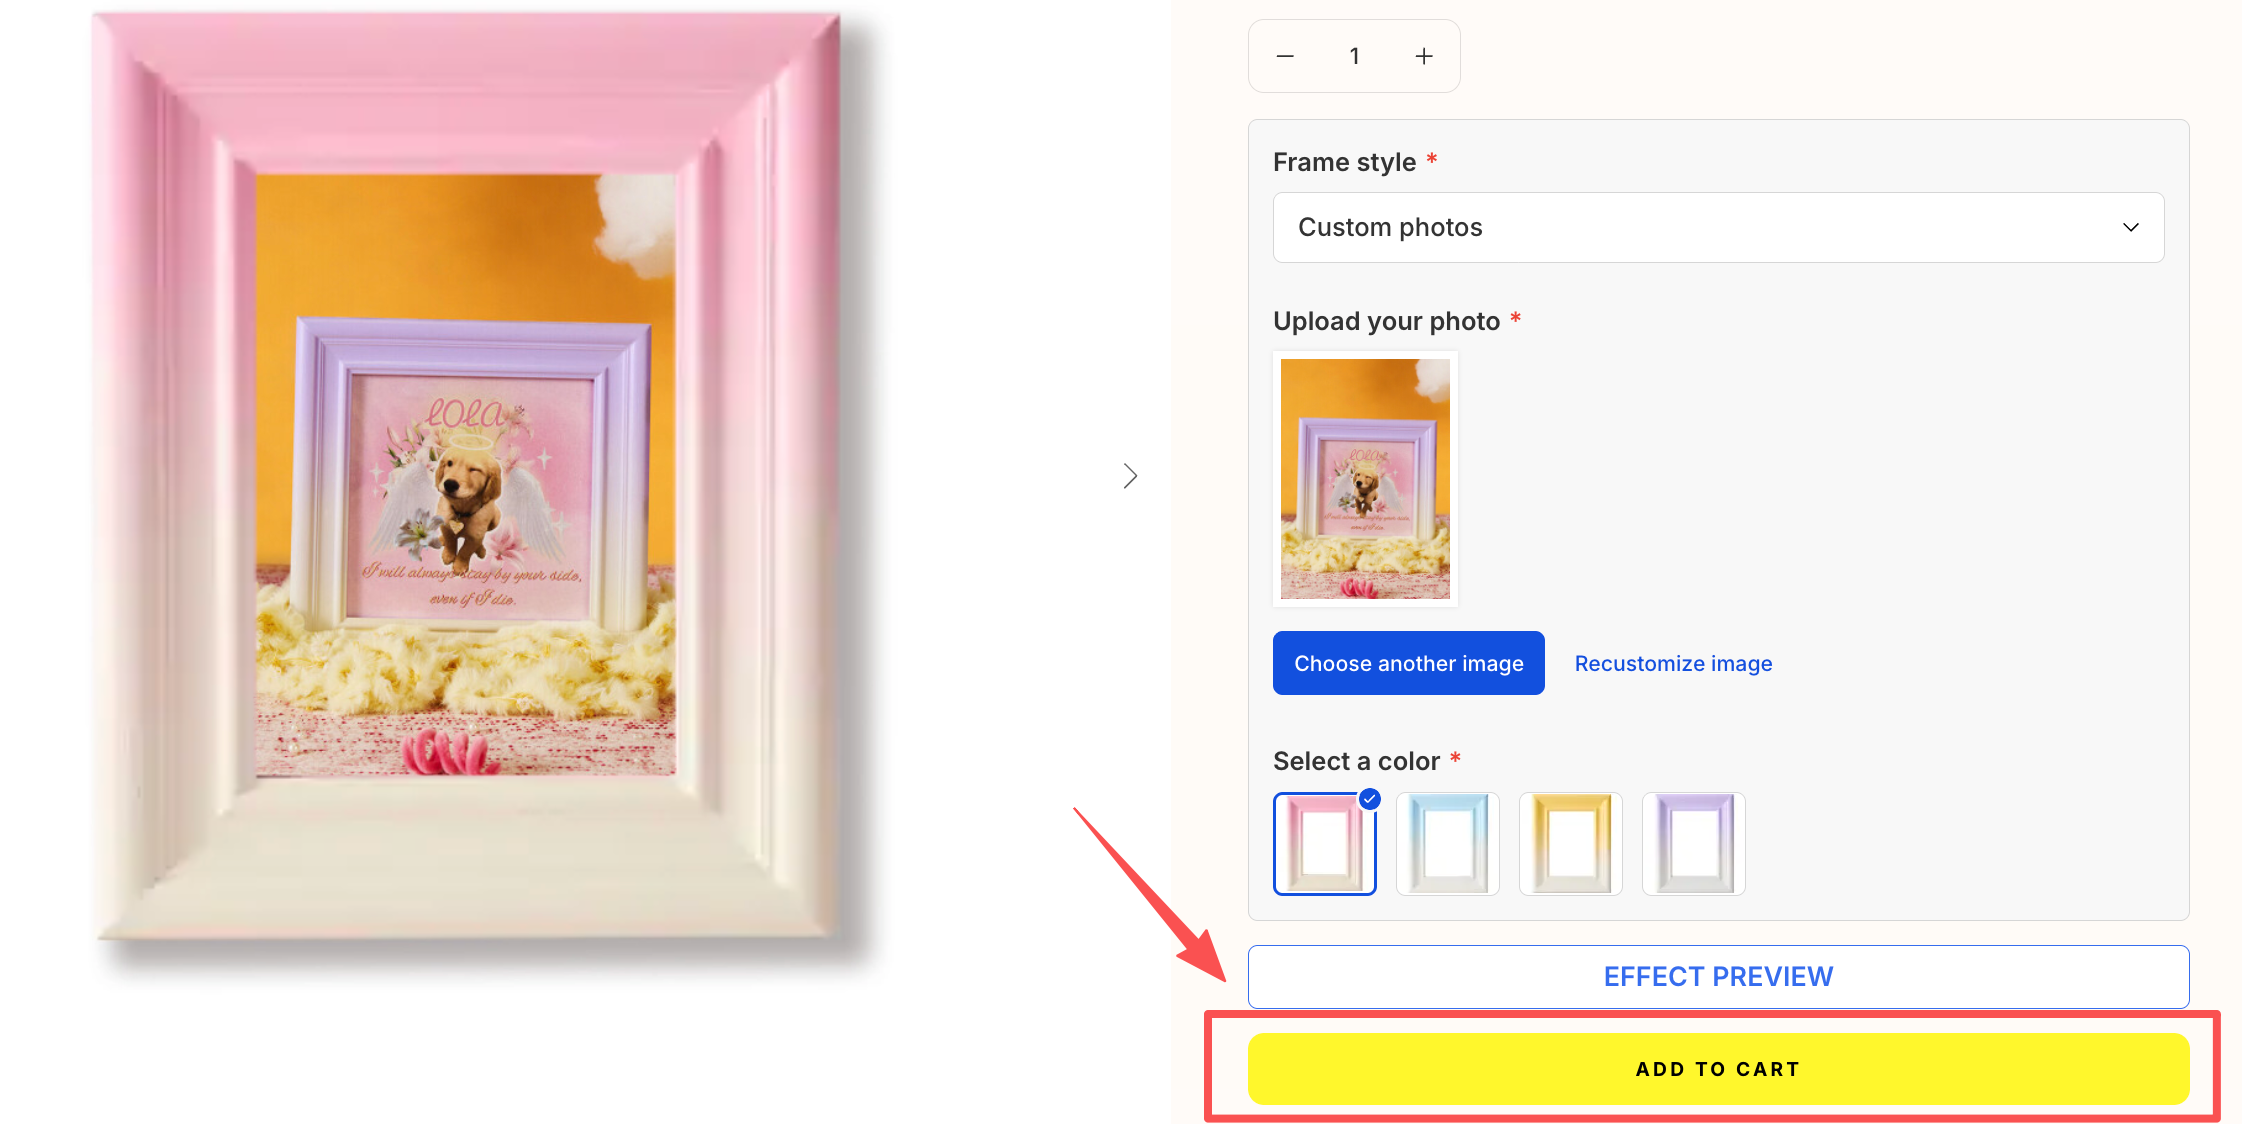The width and height of the screenshot is (2242, 1124).
Task: Click Choose another image button
Action: click(1408, 663)
